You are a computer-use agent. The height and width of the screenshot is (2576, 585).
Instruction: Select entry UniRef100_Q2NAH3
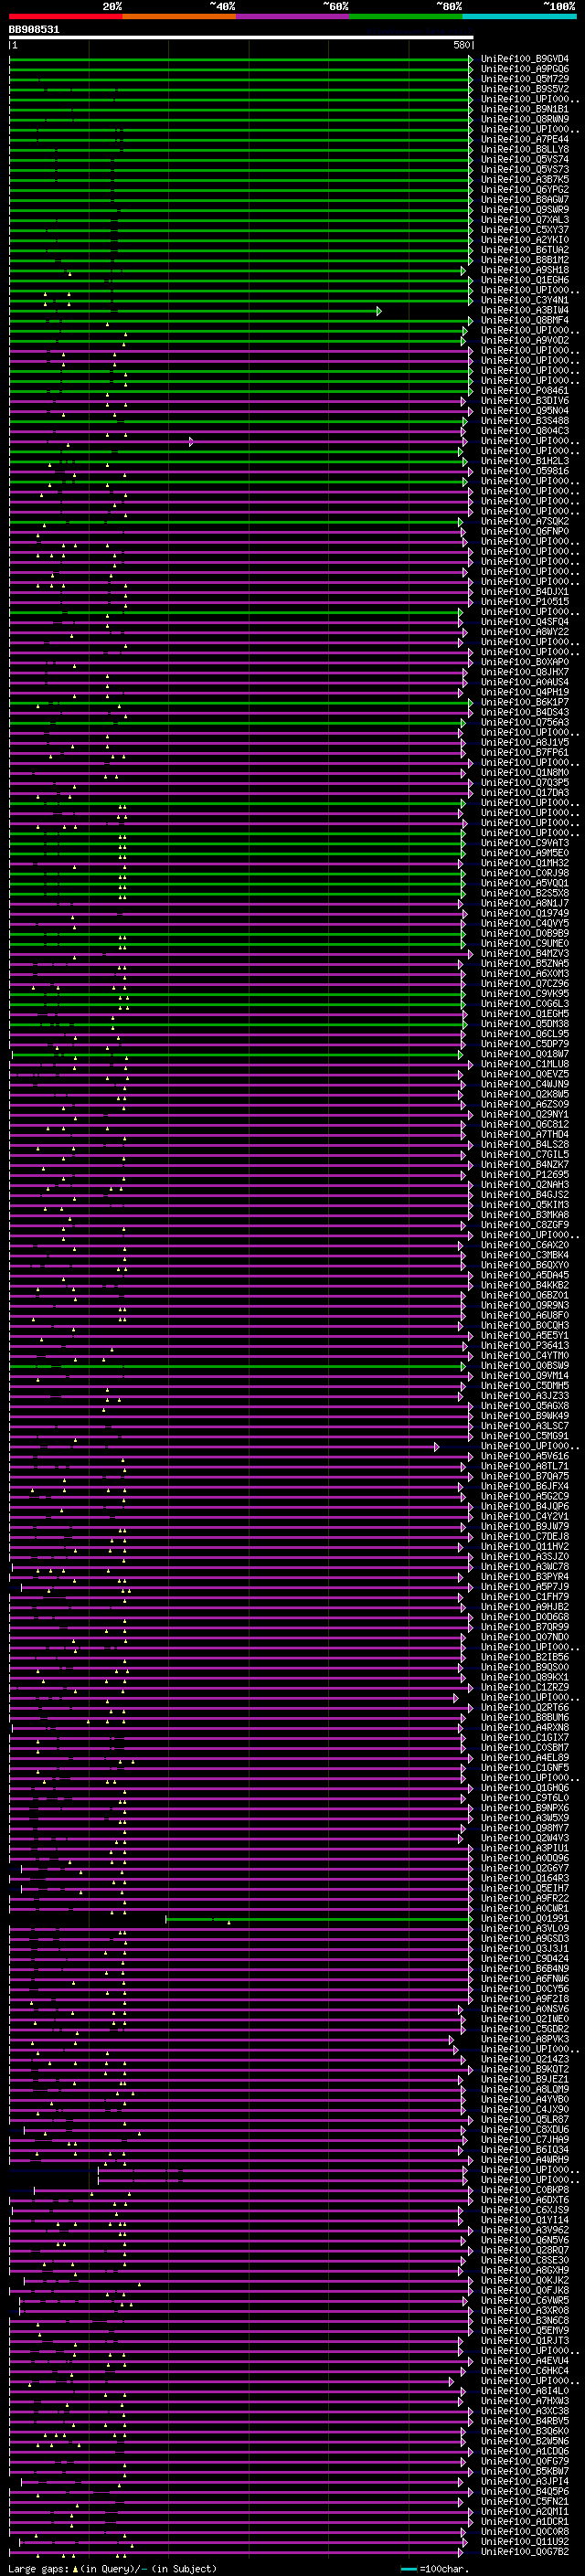(525, 1185)
